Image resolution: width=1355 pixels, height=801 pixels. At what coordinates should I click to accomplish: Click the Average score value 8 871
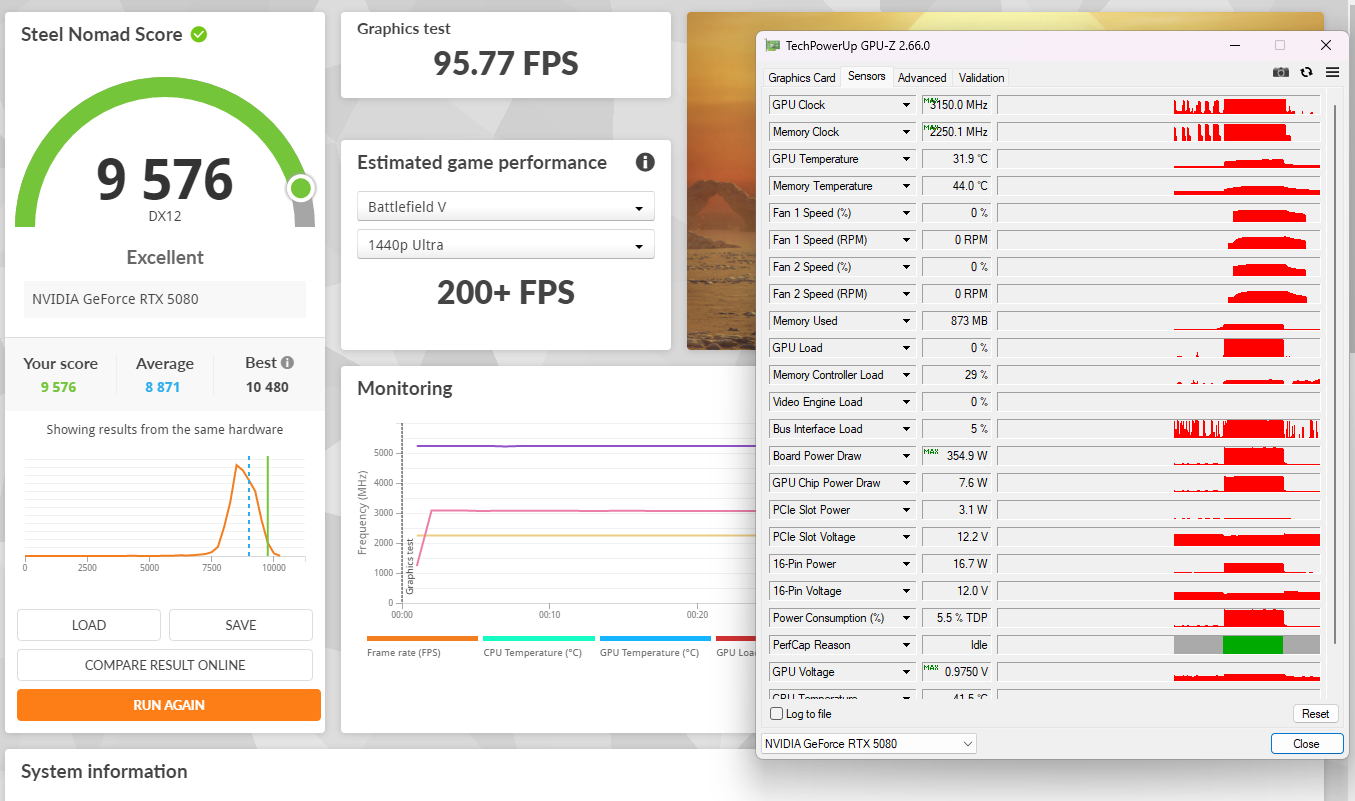[x=162, y=387]
